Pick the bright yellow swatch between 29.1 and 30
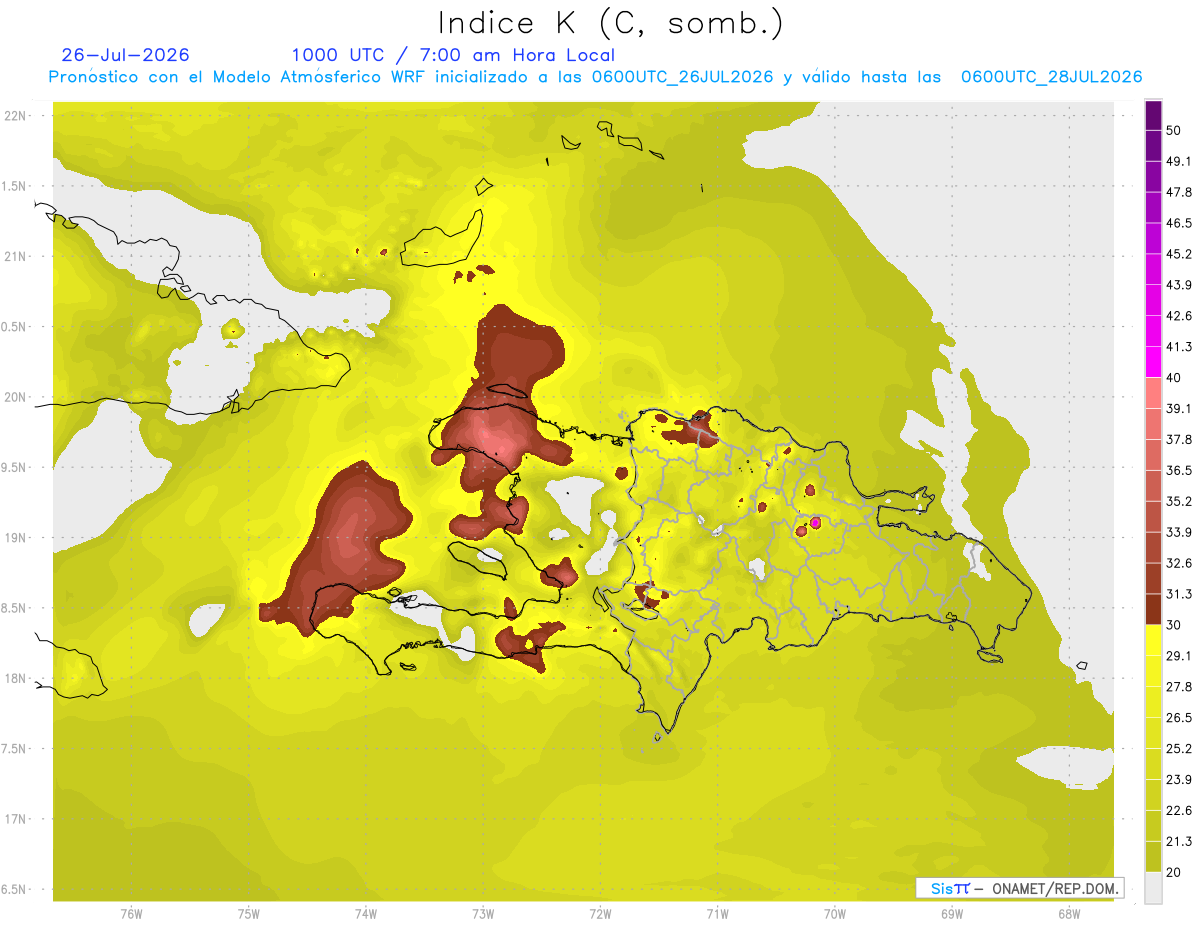The image size is (1200, 927). click(1153, 640)
